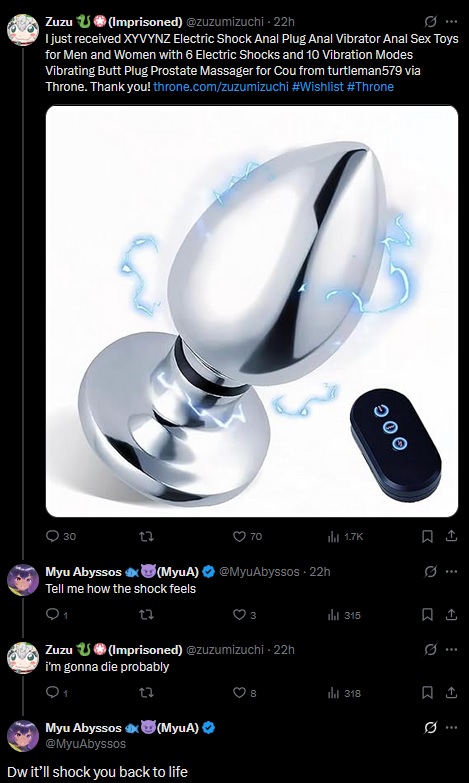The width and height of the screenshot is (469, 783).
Task: Bookmark the "i'm gonna die probably" reply
Action: coord(428,693)
